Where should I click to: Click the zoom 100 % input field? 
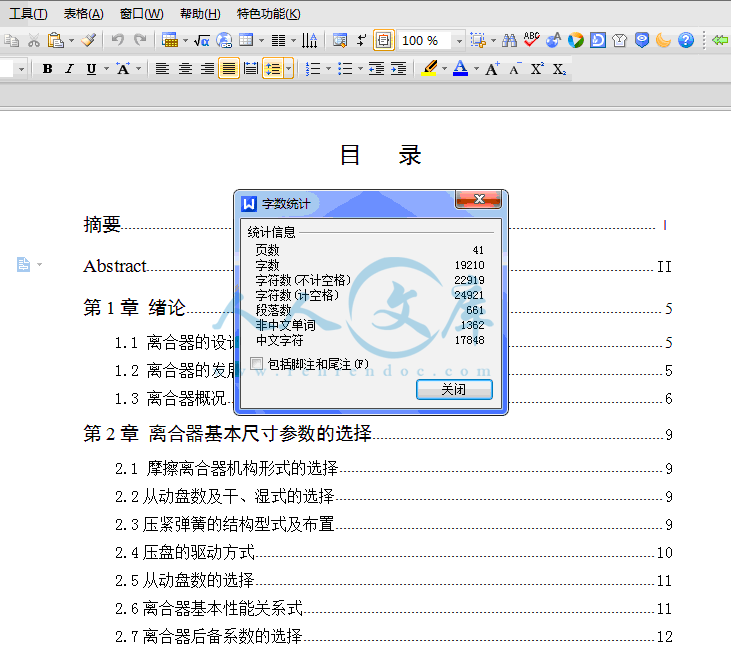(426, 41)
